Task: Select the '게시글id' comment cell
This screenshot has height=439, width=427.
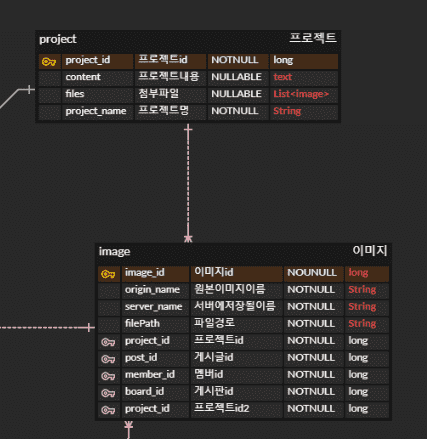Action: (x=237, y=359)
